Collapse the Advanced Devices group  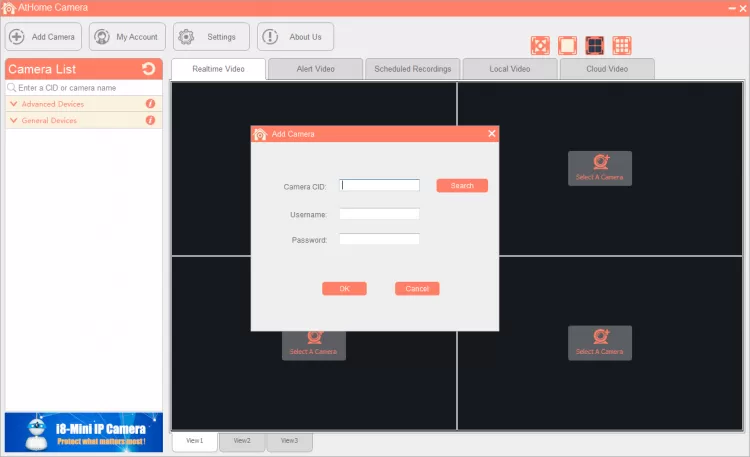point(13,104)
